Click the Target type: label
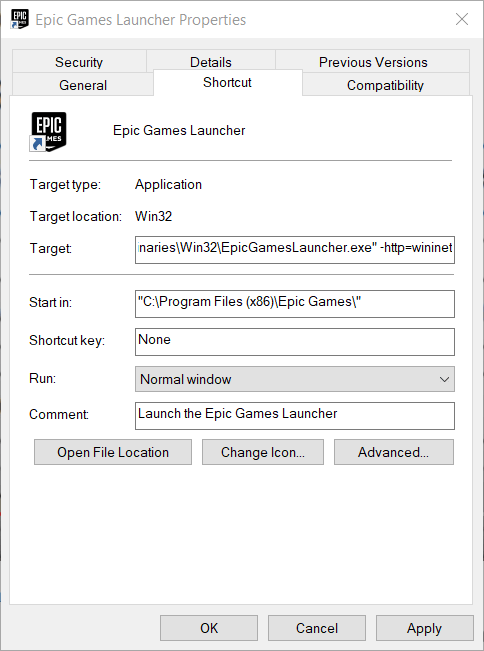Screen dimensions: 484x651 [x=65, y=184]
